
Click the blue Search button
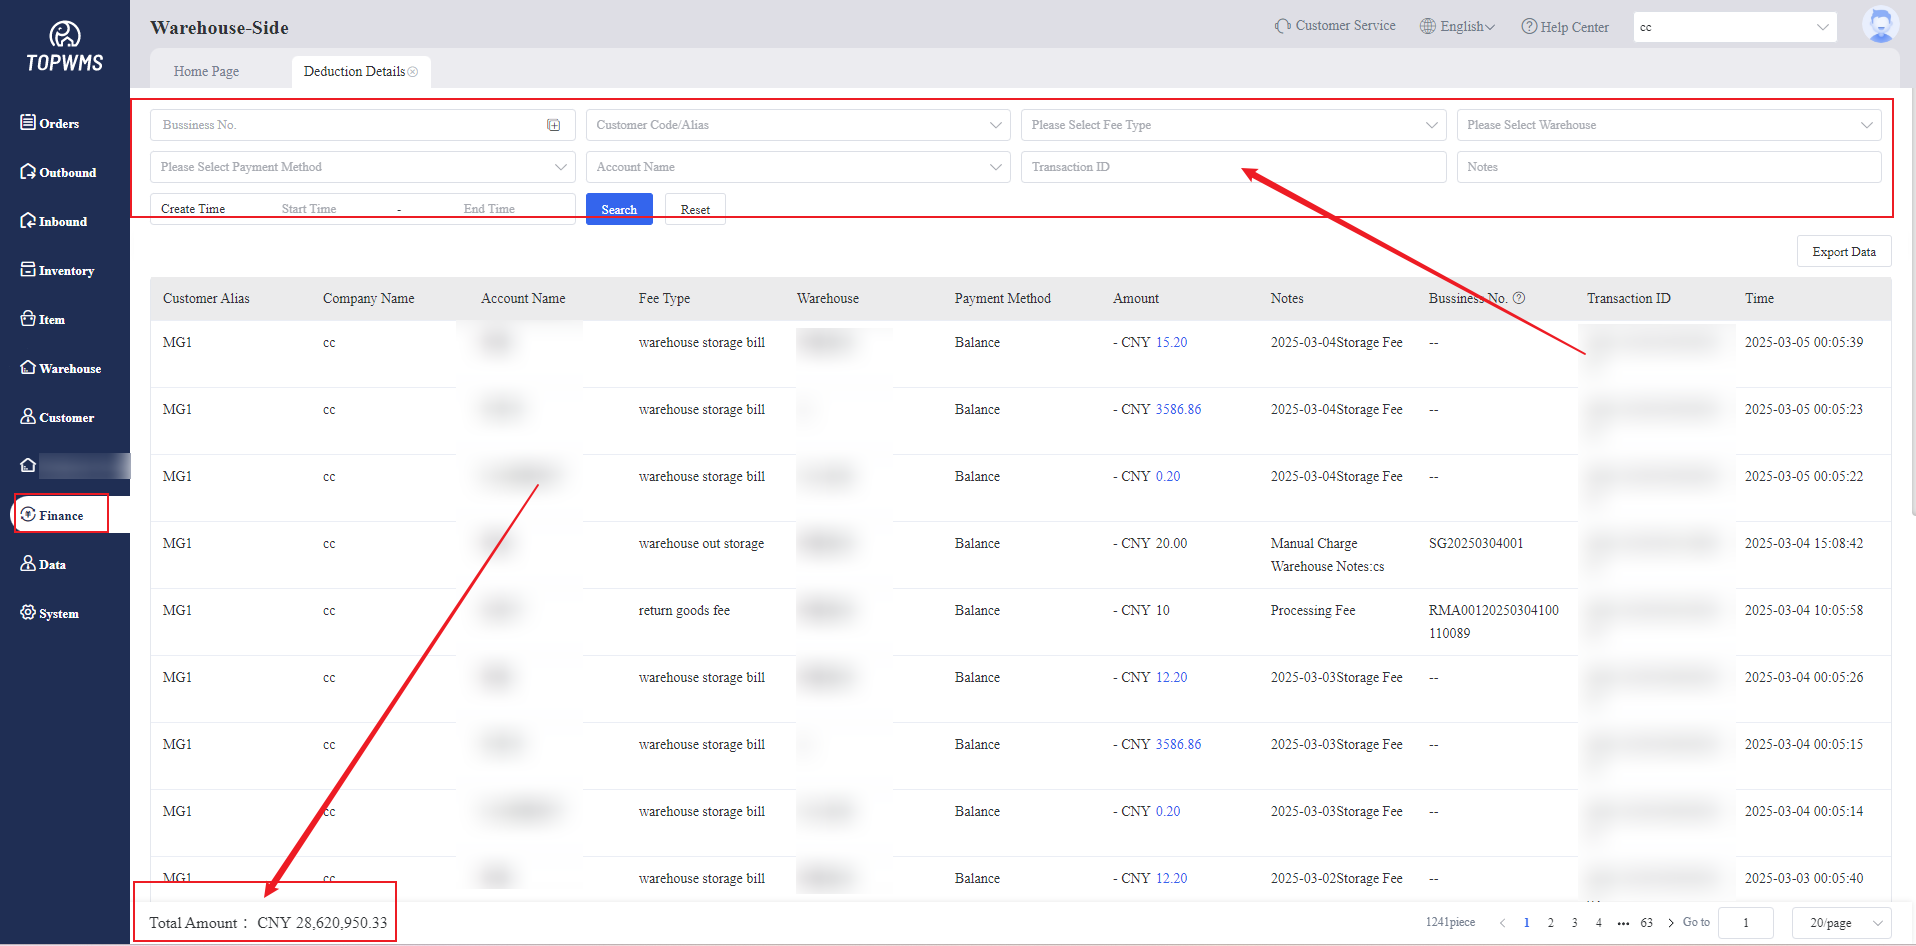point(619,209)
